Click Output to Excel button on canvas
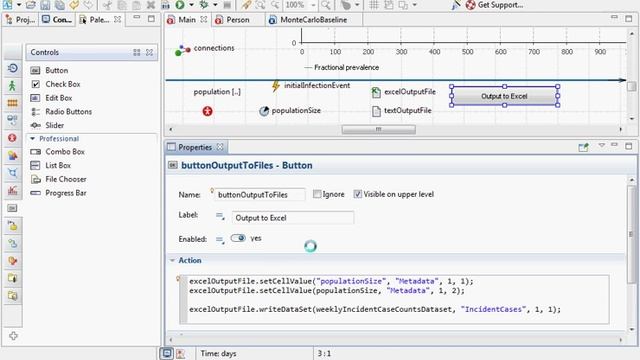Image resolution: width=640 pixels, height=360 pixels. tap(504, 96)
